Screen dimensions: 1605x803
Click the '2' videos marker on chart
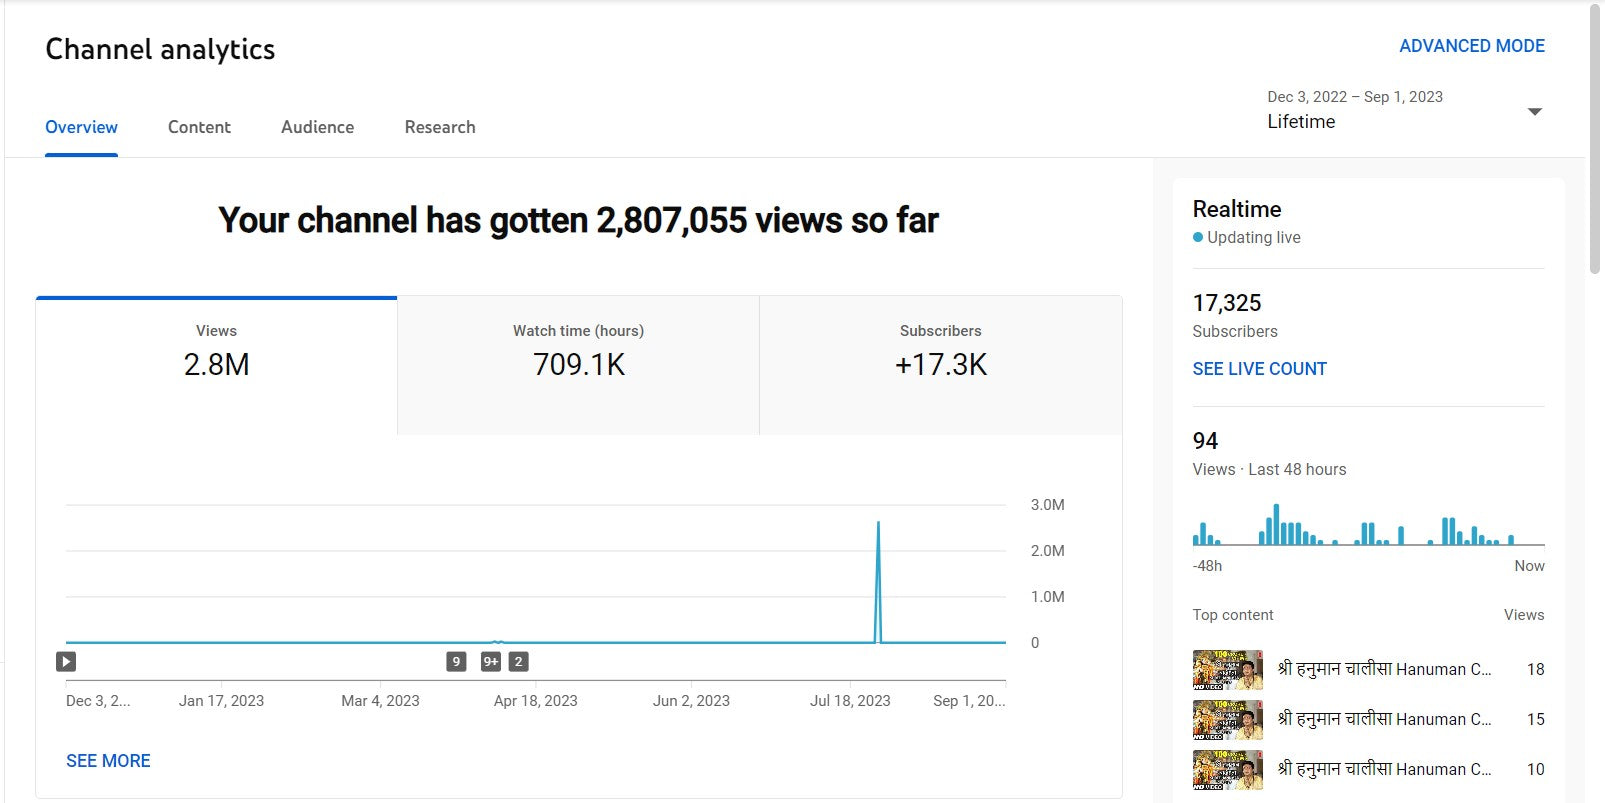pyautogui.click(x=518, y=661)
